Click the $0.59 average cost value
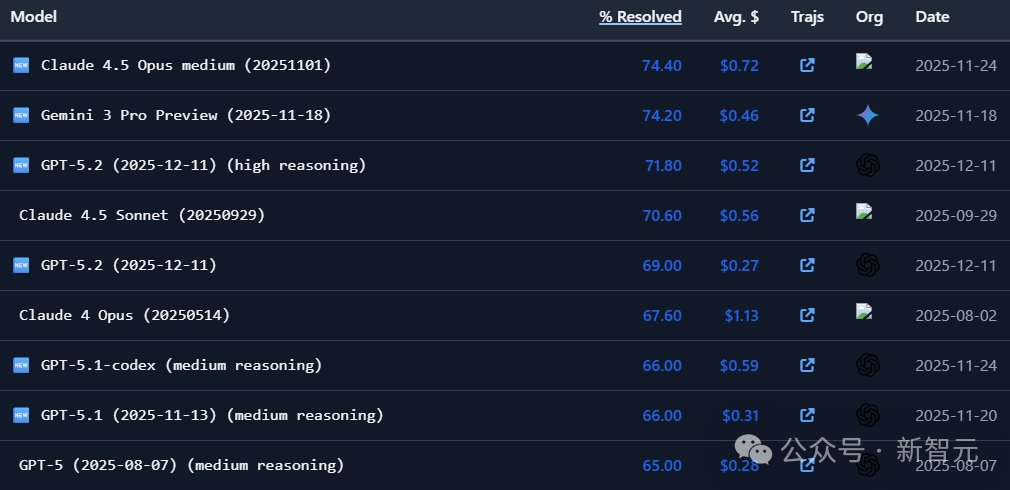This screenshot has width=1010, height=490. [739, 365]
